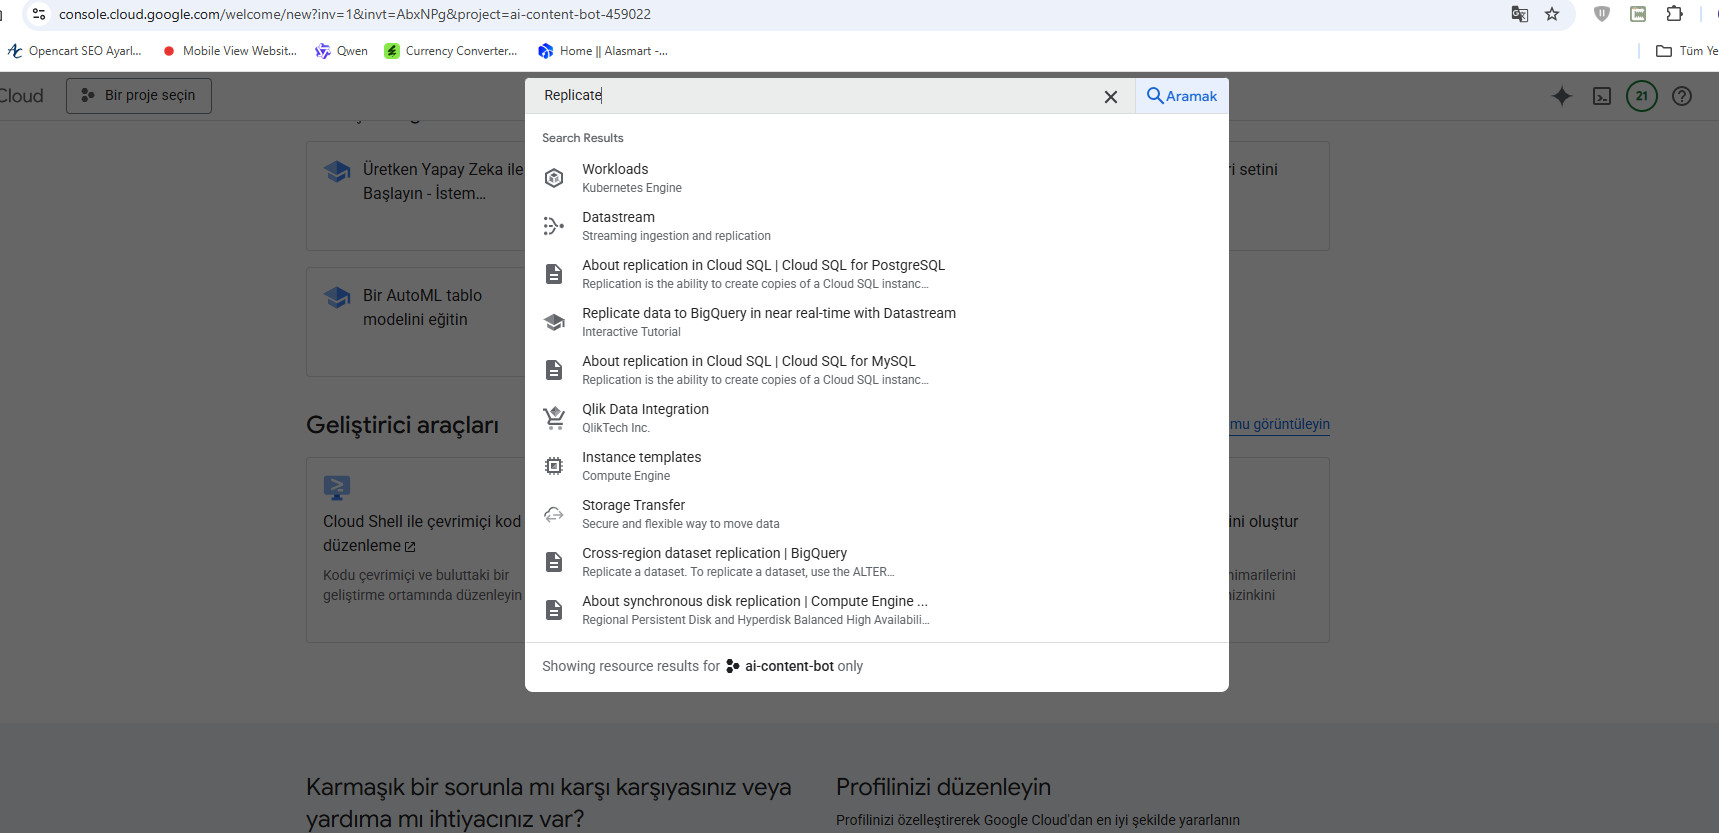This screenshot has width=1719, height=833.
Task: Open About replication Cloud SQL for PostgreSQL doc
Action: pos(876,274)
